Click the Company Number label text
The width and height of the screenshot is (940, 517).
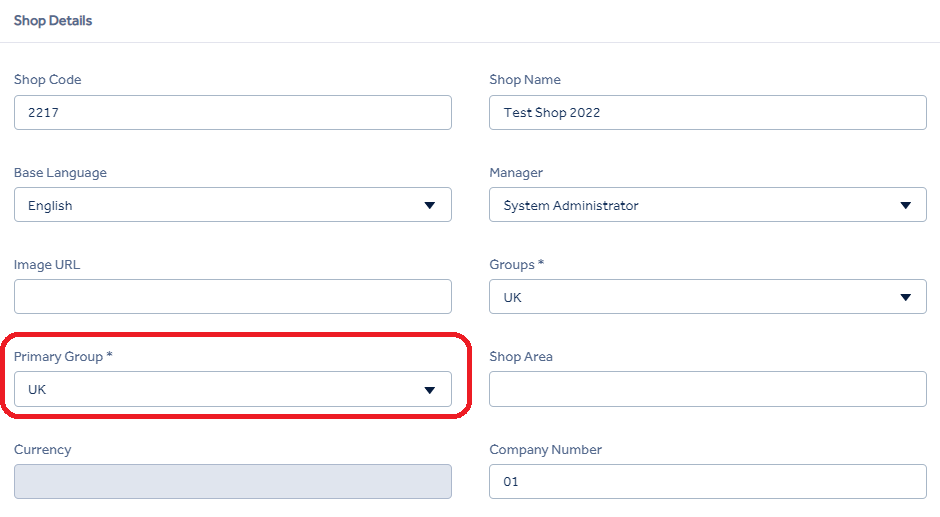(545, 449)
